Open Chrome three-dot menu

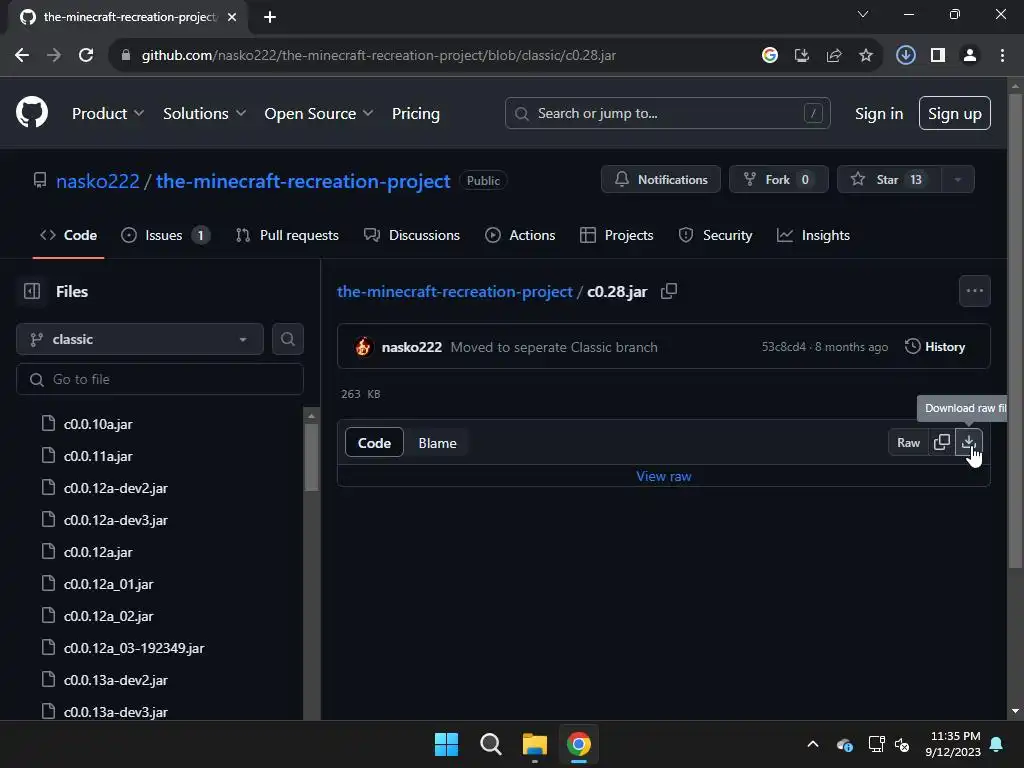coord(1002,55)
